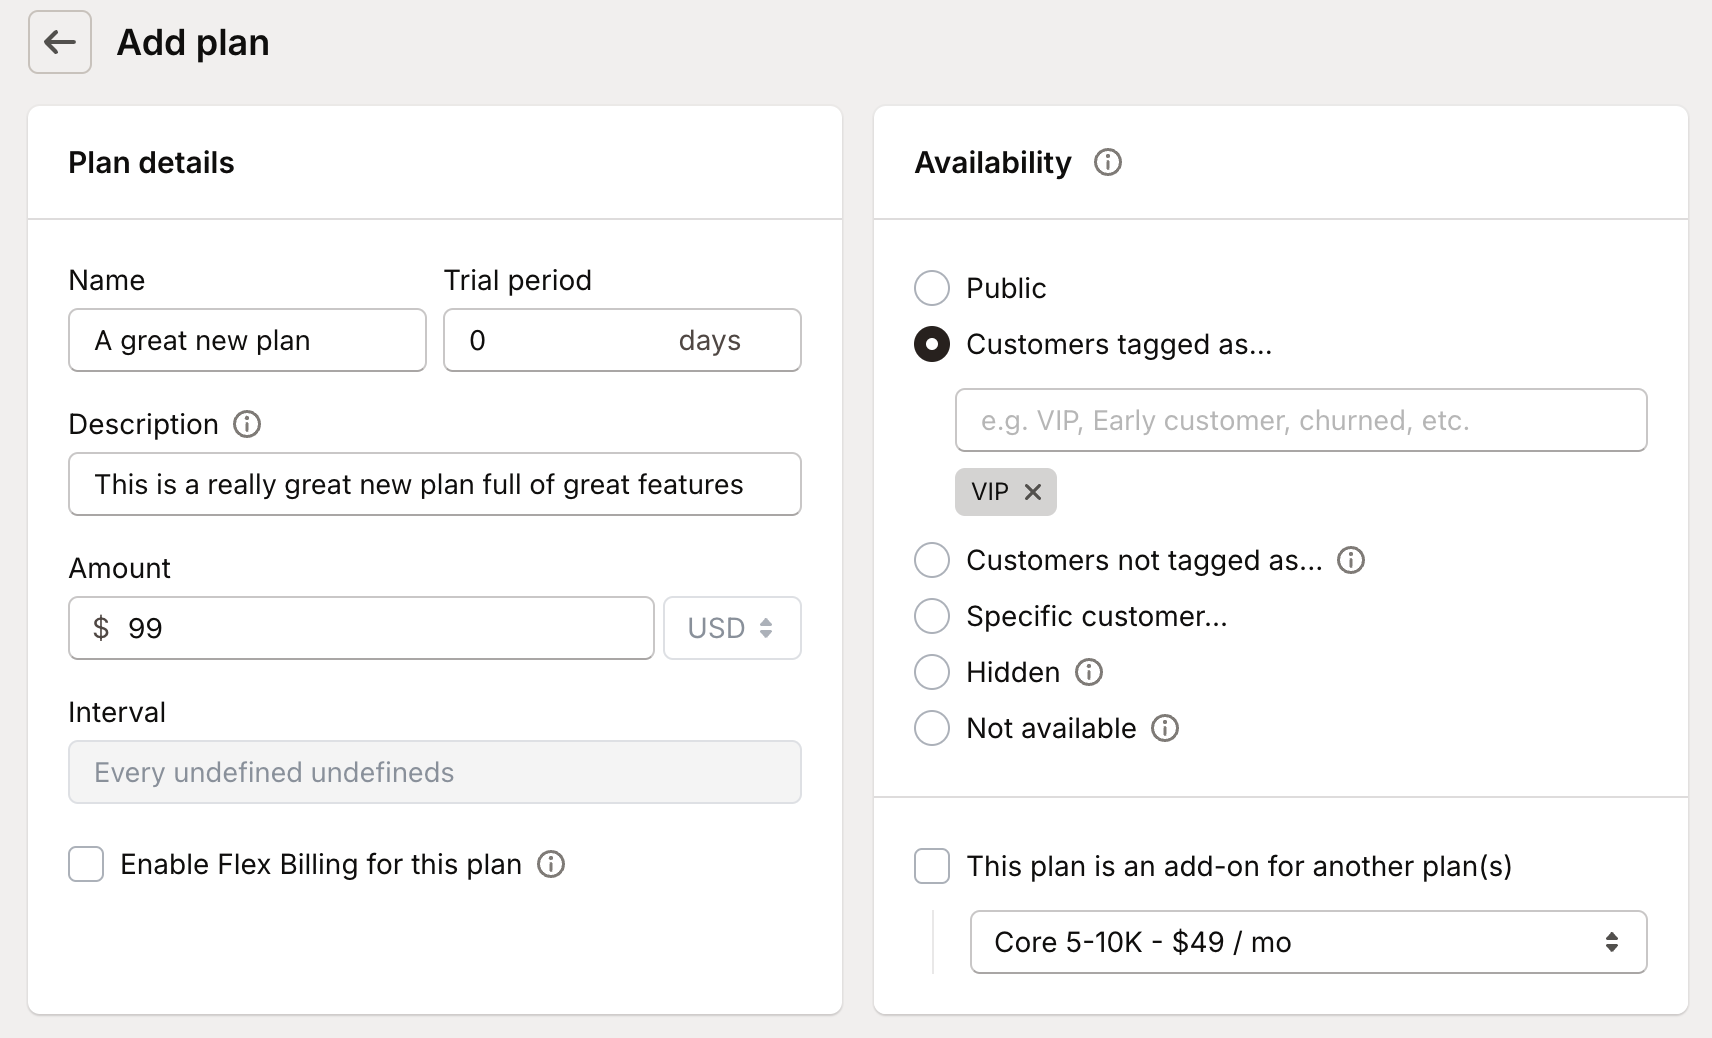Remove the VIP tag using its X icon
This screenshot has height=1038, width=1712.
click(x=1033, y=491)
